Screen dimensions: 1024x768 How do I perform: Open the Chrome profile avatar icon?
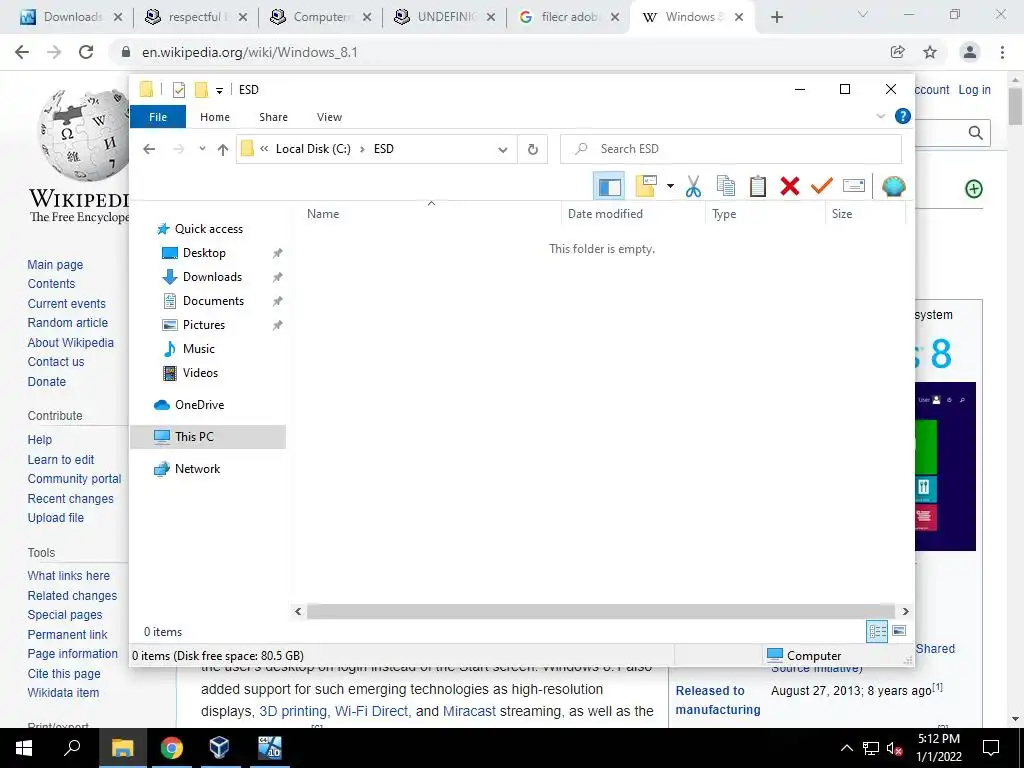[970, 52]
